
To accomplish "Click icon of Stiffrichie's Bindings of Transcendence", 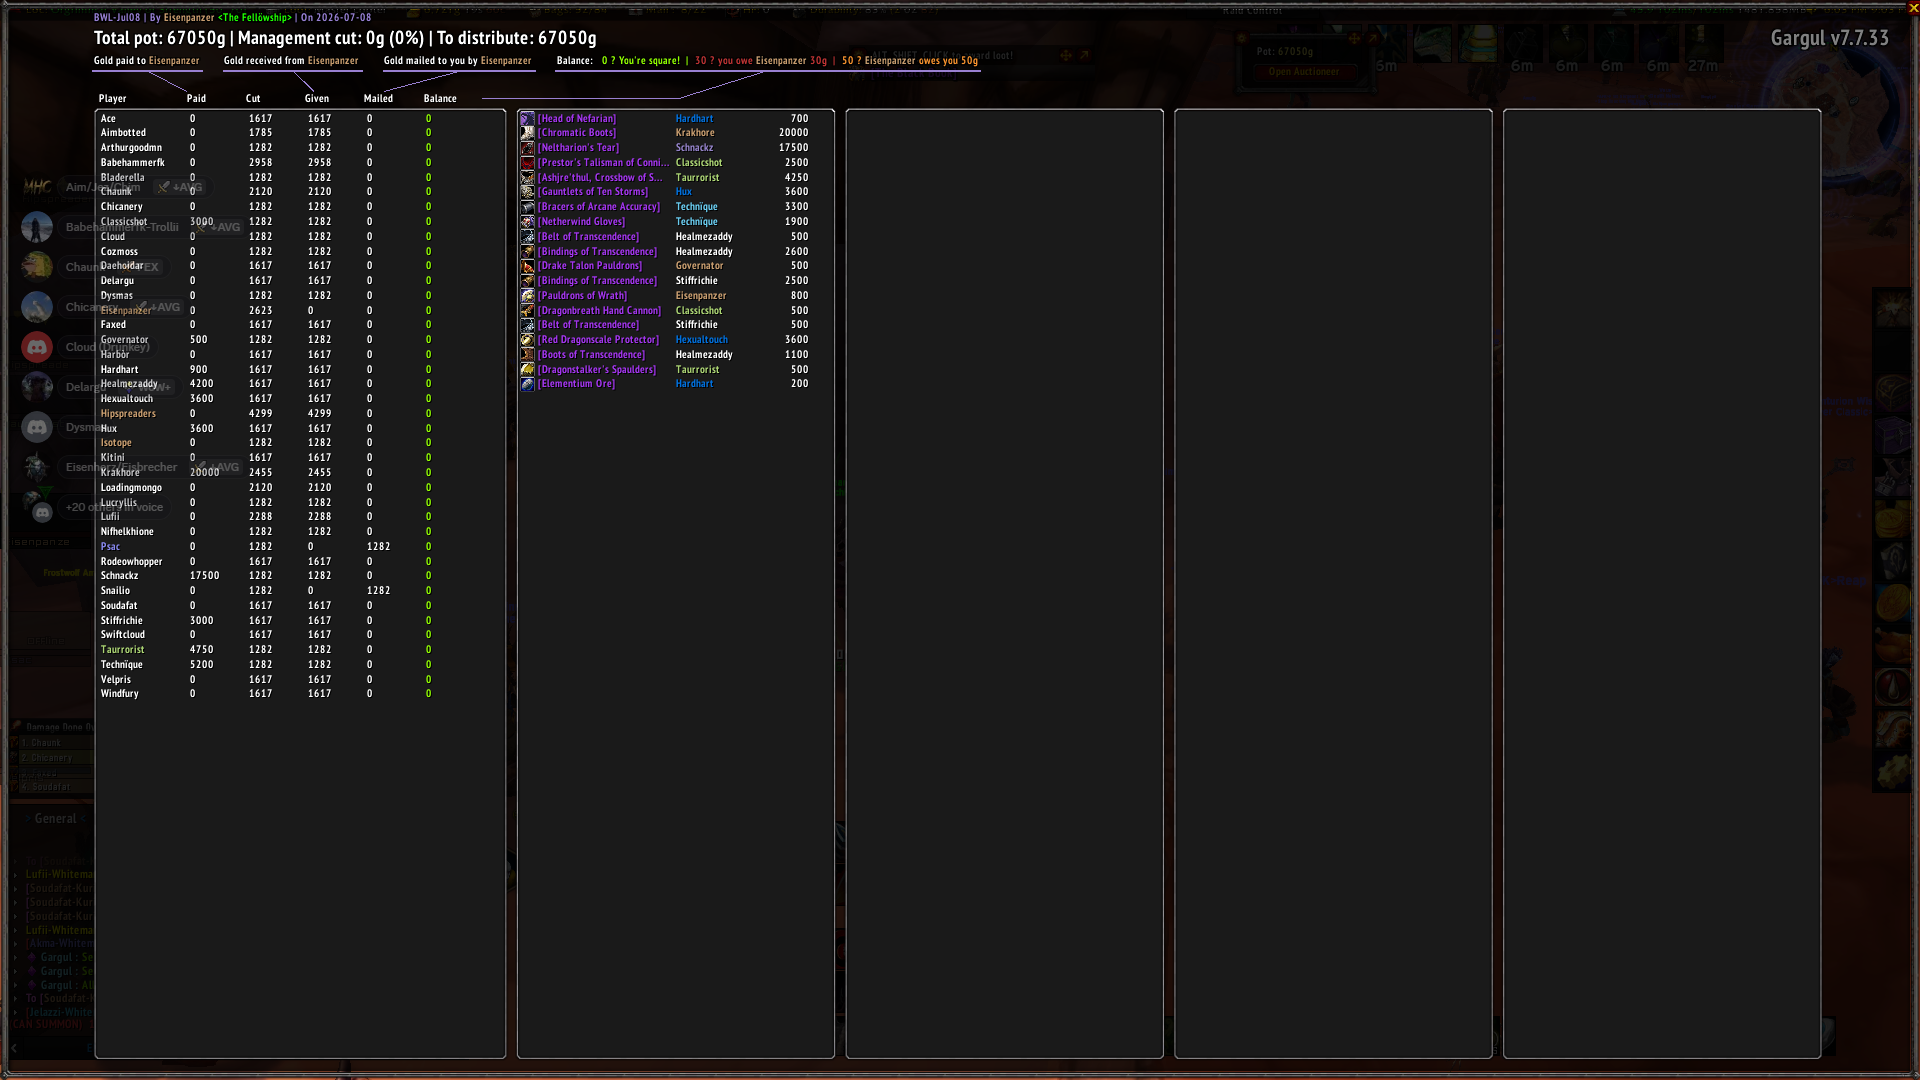I will pos(527,281).
